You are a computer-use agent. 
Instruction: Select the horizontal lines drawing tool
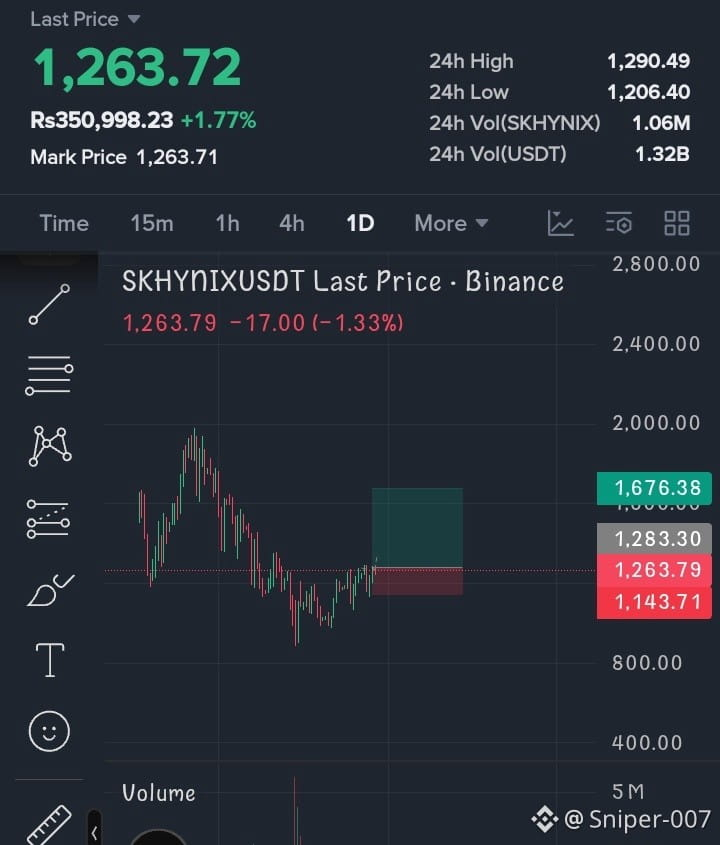(49, 375)
